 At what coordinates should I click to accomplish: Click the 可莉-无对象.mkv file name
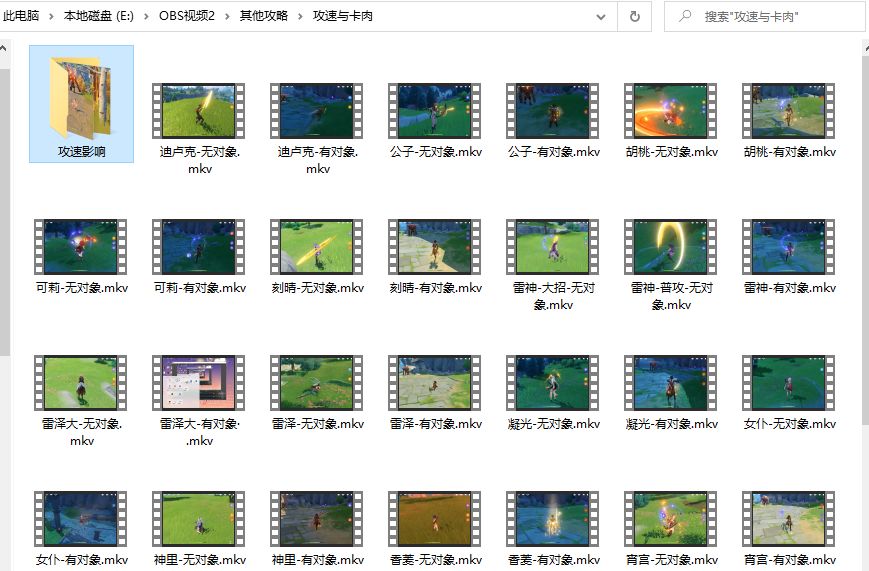coord(81,288)
